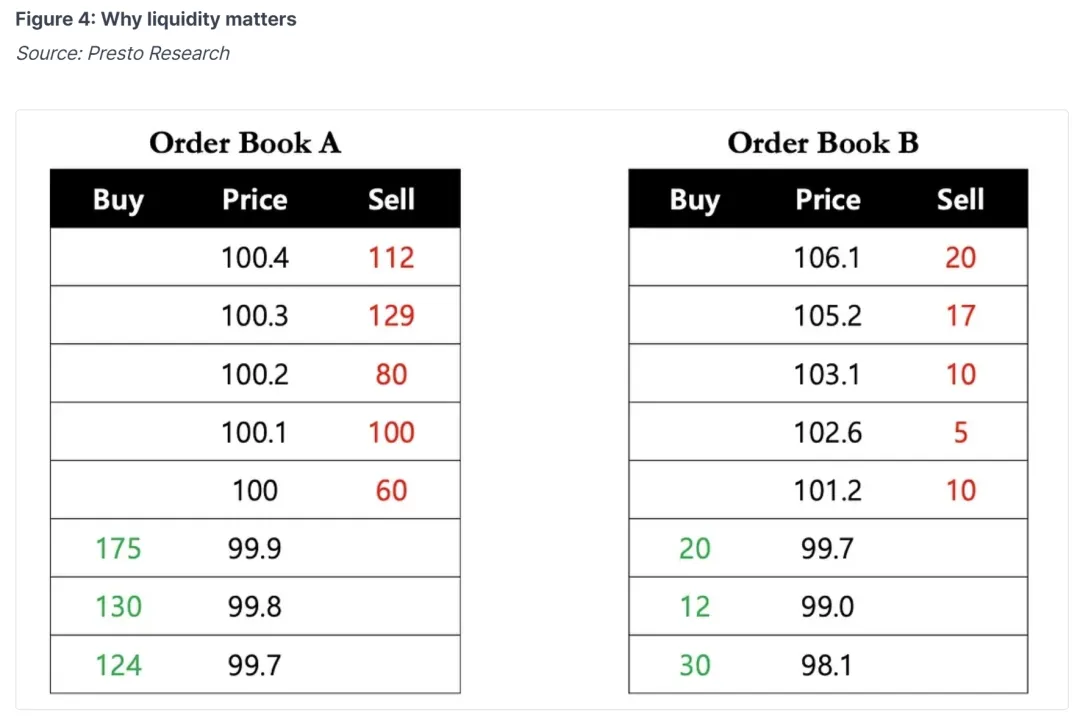Image resolution: width=1080 pixels, height=723 pixels.
Task: Select sell quantity 129 in Book A
Action: tap(391, 316)
